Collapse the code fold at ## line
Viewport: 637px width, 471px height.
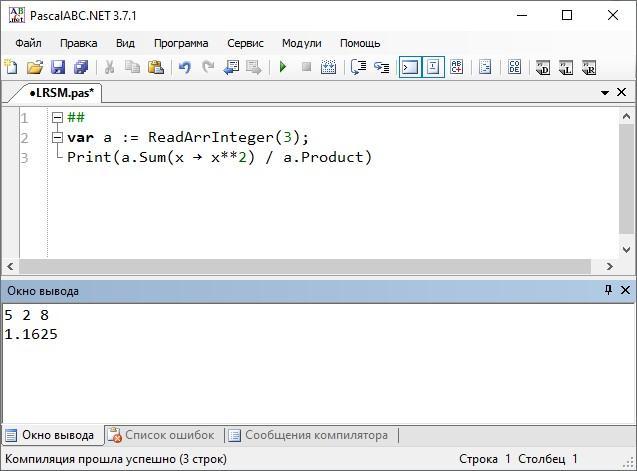[x=57, y=118]
